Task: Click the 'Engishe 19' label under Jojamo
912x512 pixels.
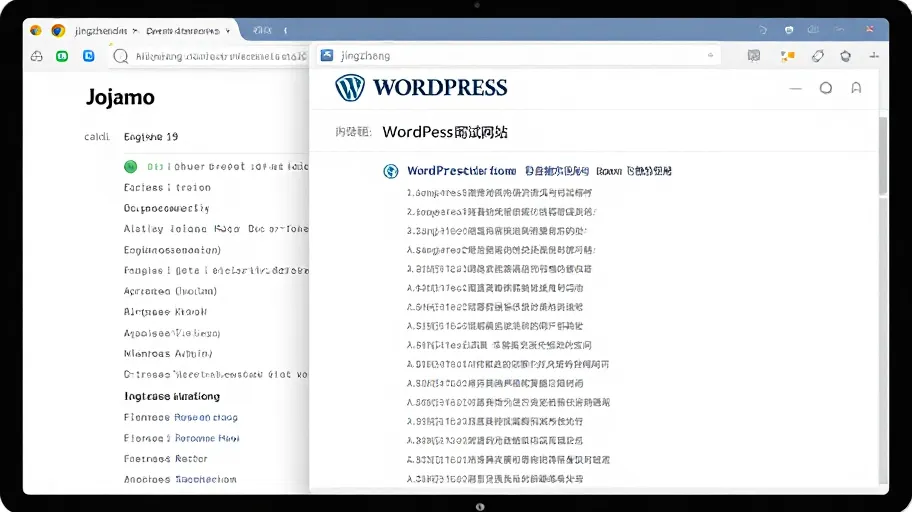Action: click(151, 137)
